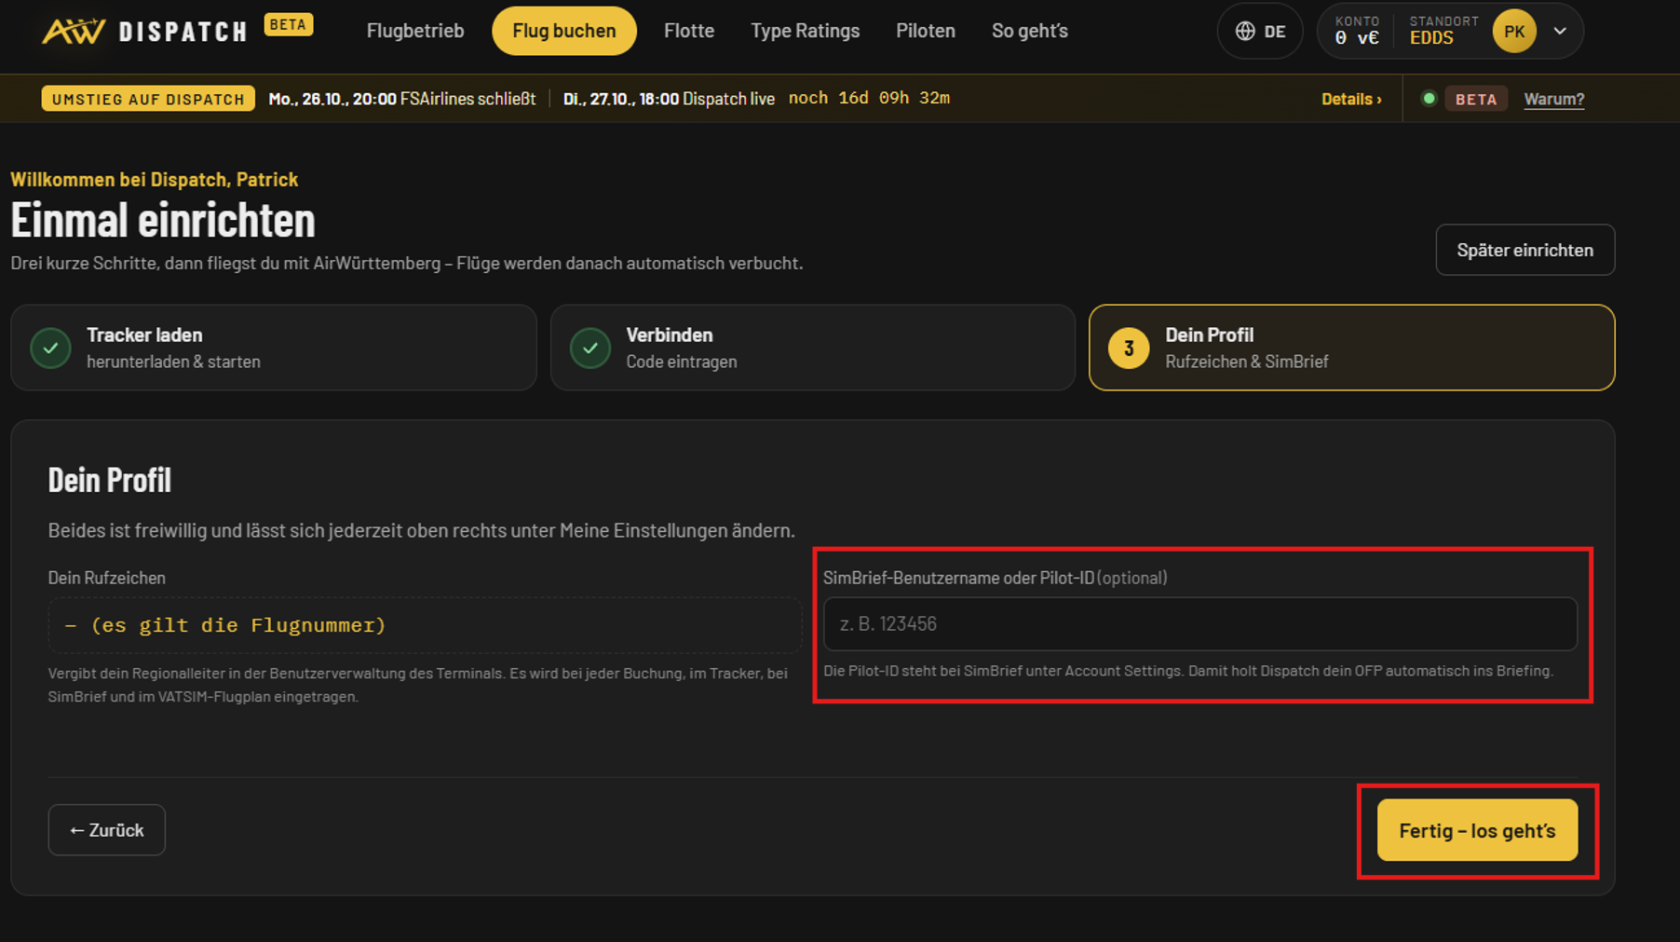Viewport: 1680px width, 942px height.
Task: Click the 'Dein Profil' section heading
Action: [110, 480]
